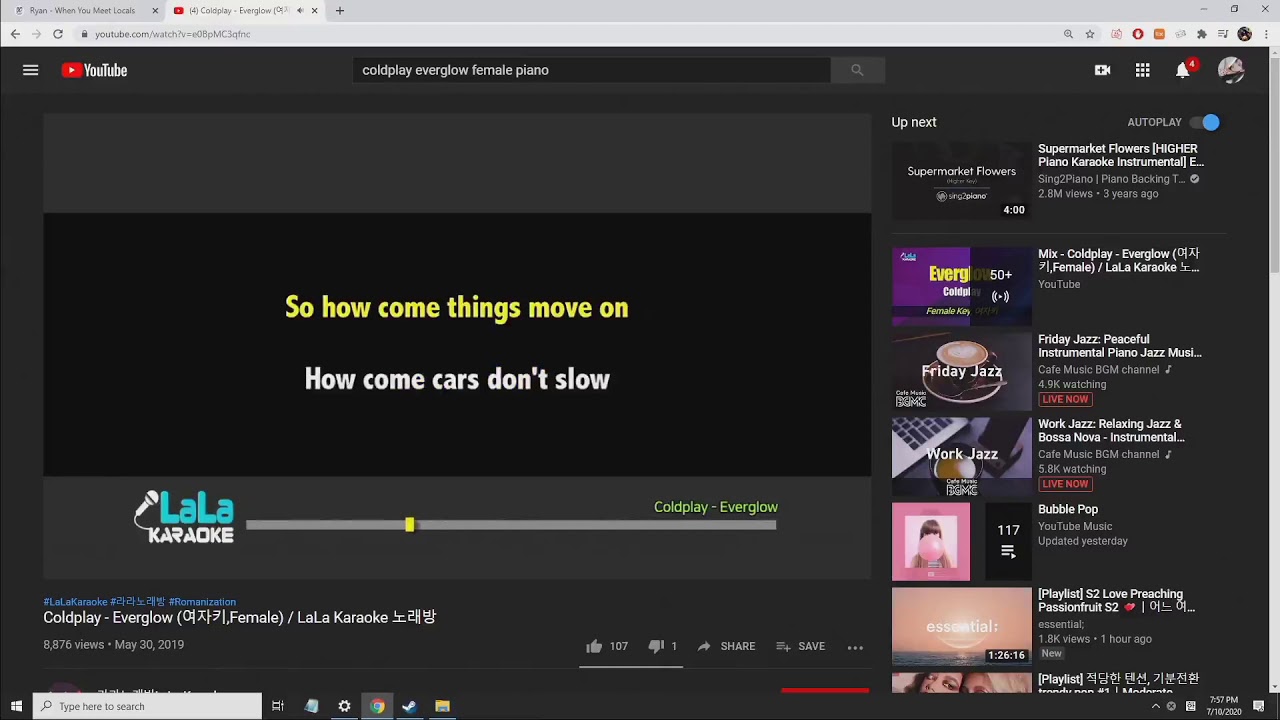Image resolution: width=1280 pixels, height=720 pixels.
Task: Open S2 Love Preaching playlist thumbnail
Action: 961,626
